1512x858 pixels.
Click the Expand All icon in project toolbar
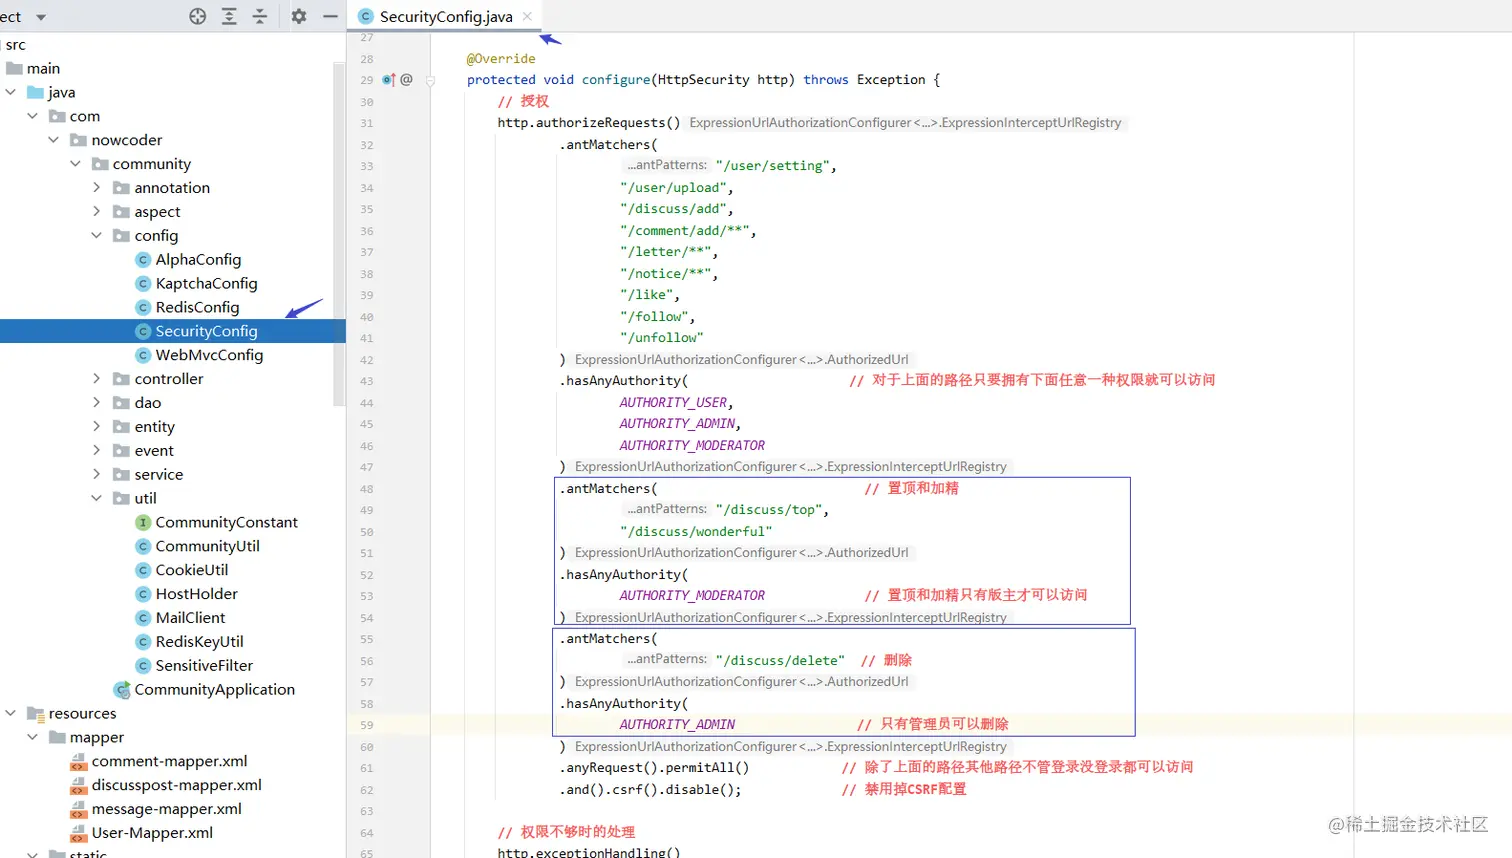229,16
